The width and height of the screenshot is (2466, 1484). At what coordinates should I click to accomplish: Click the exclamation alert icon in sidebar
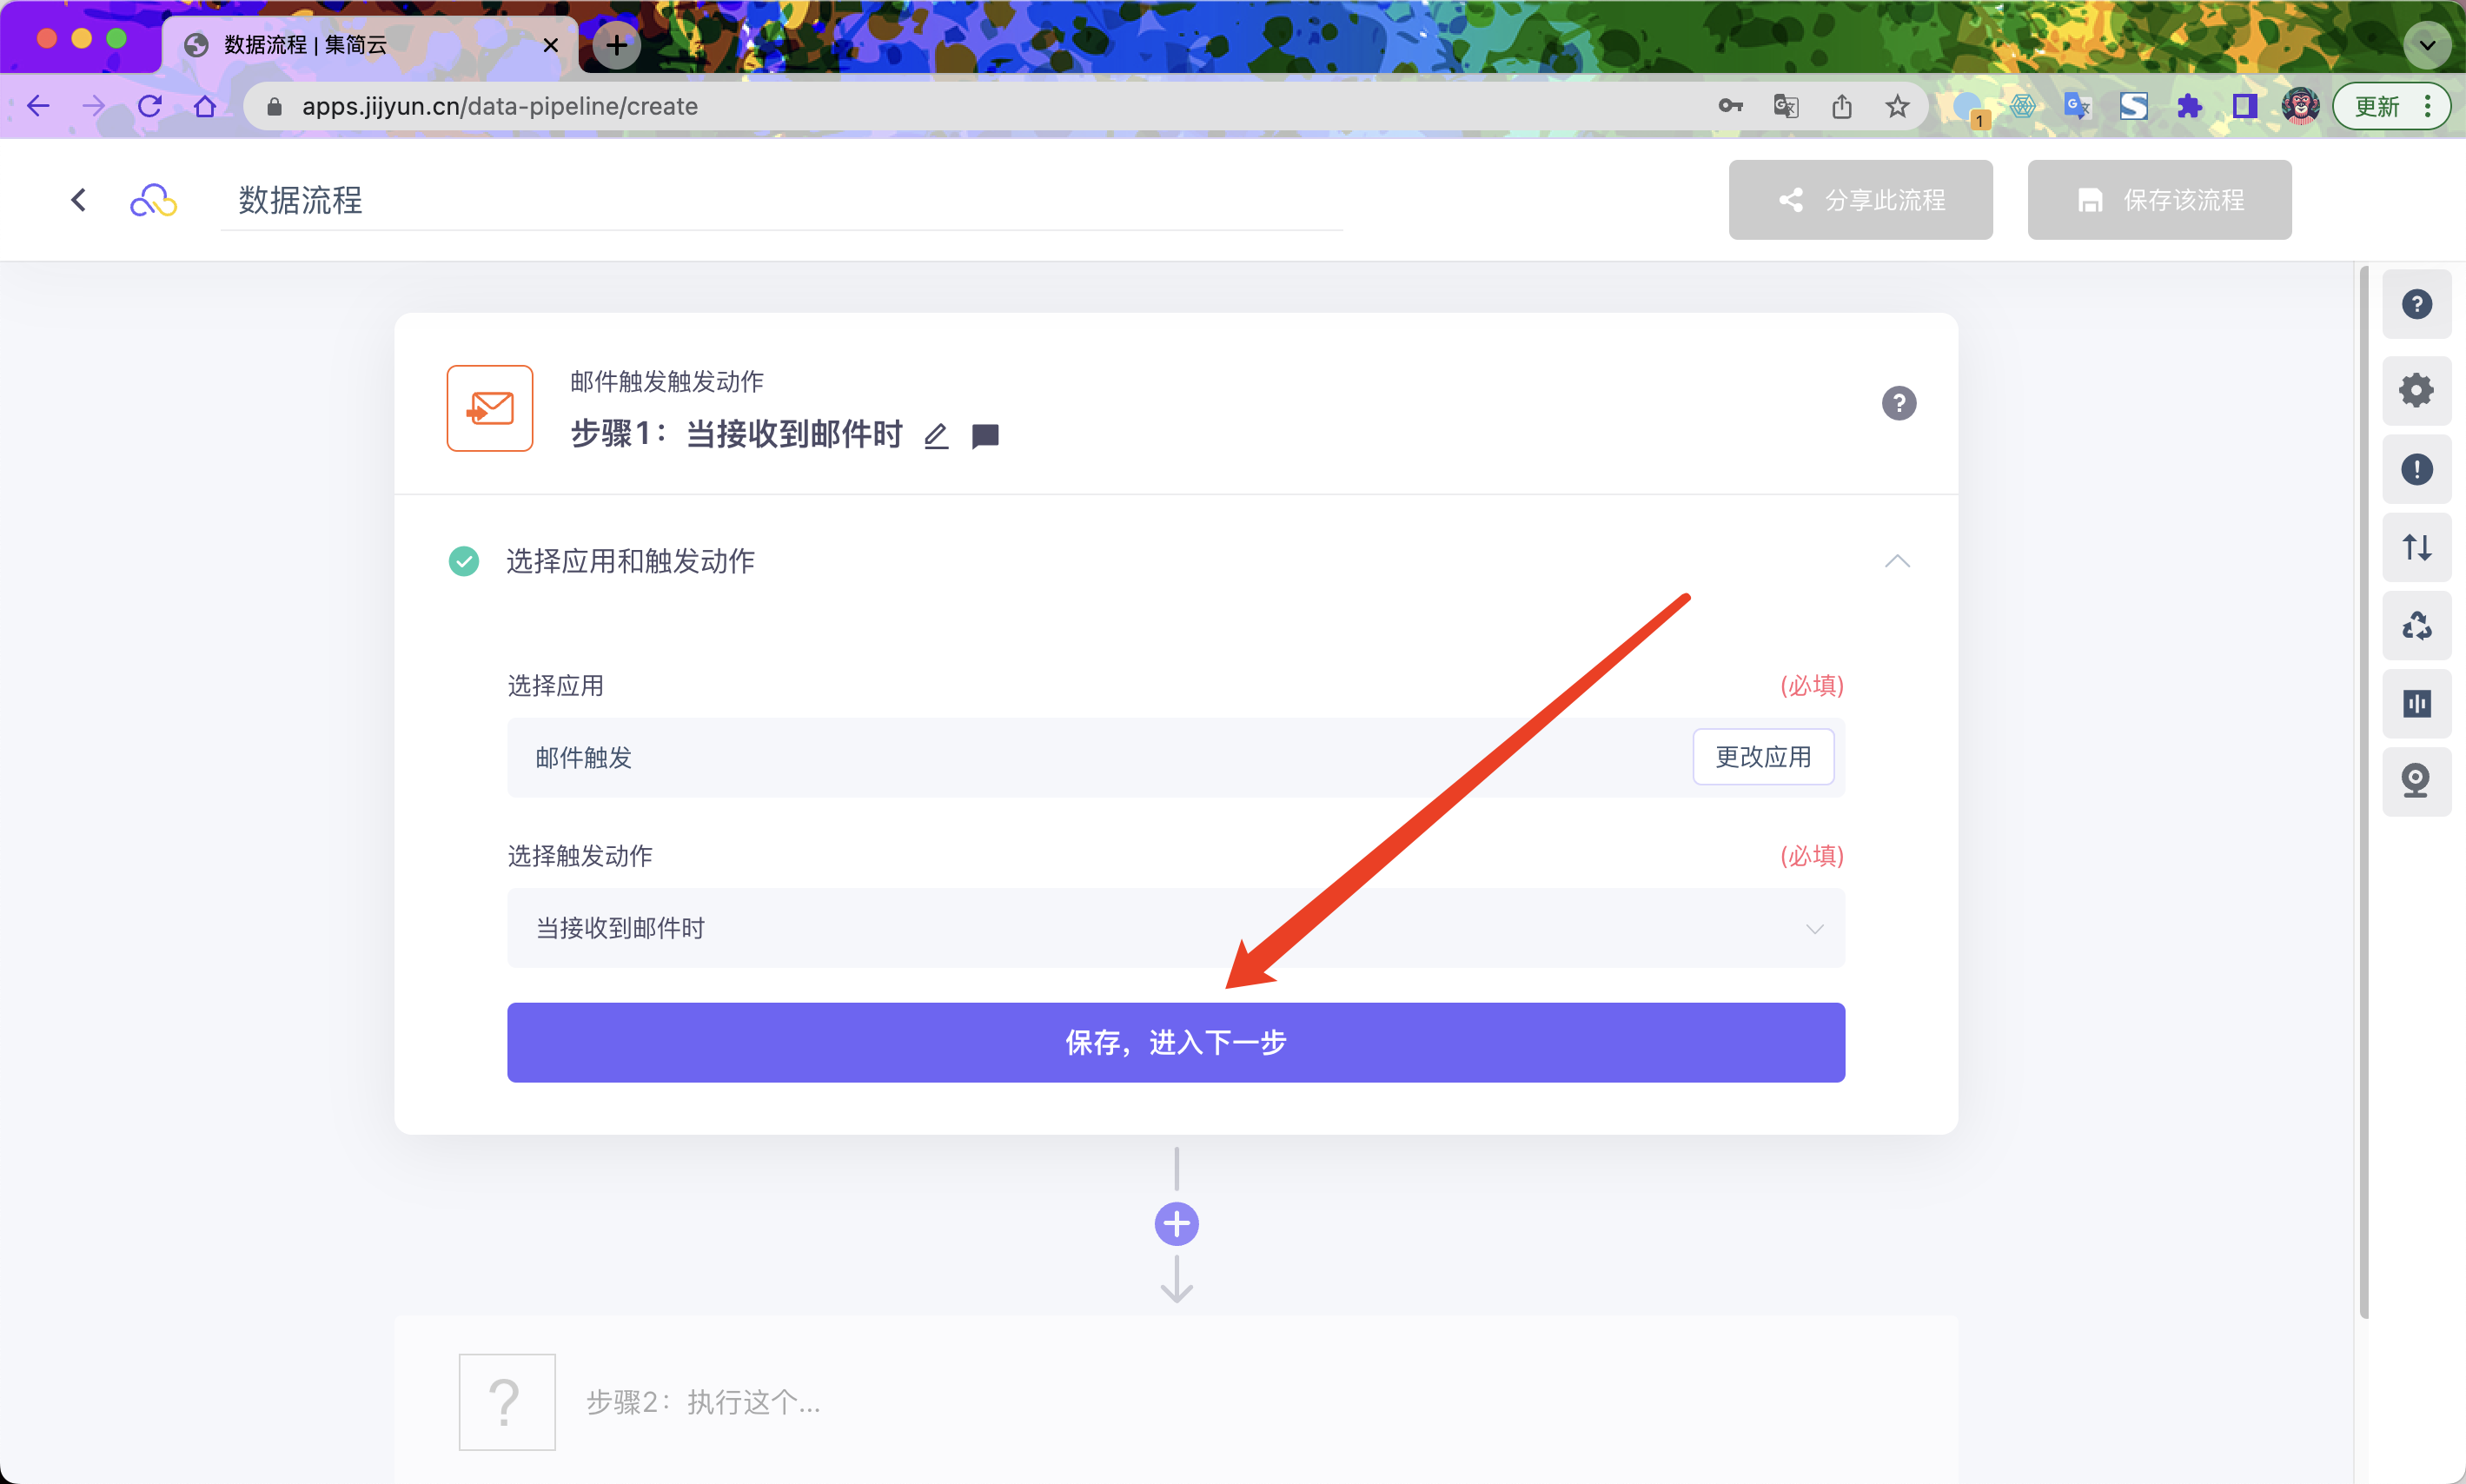click(2416, 469)
